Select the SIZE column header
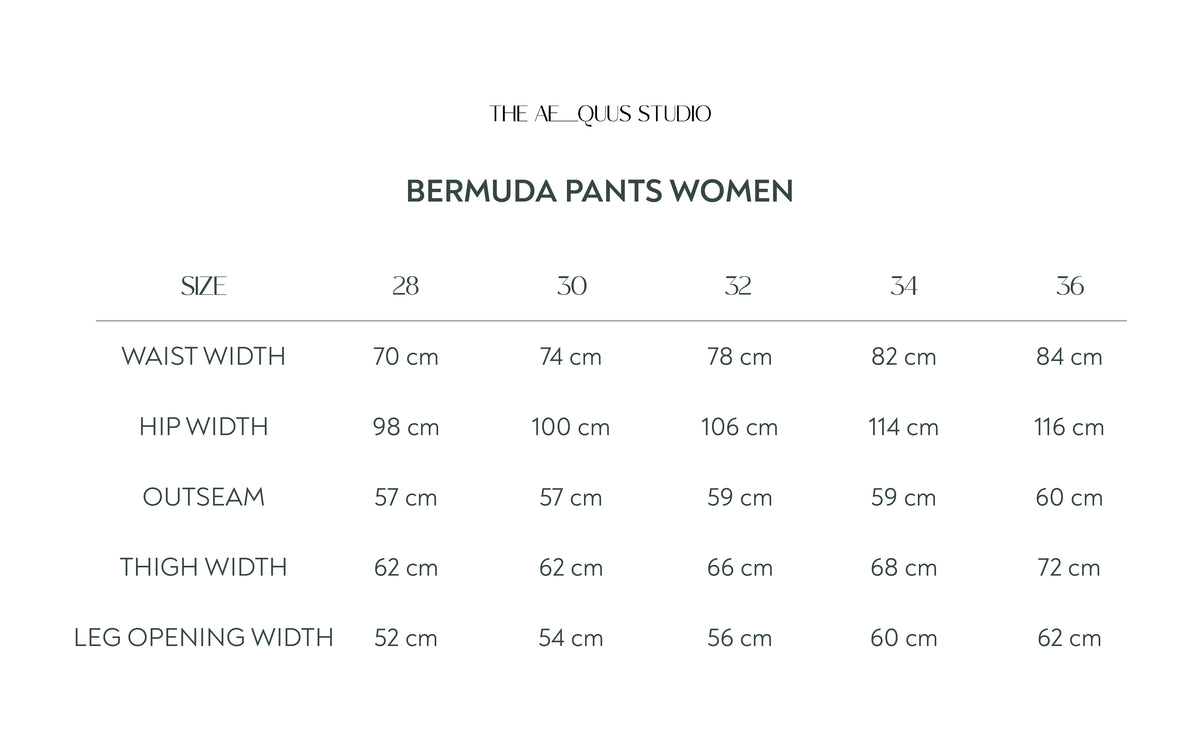 tap(203, 287)
